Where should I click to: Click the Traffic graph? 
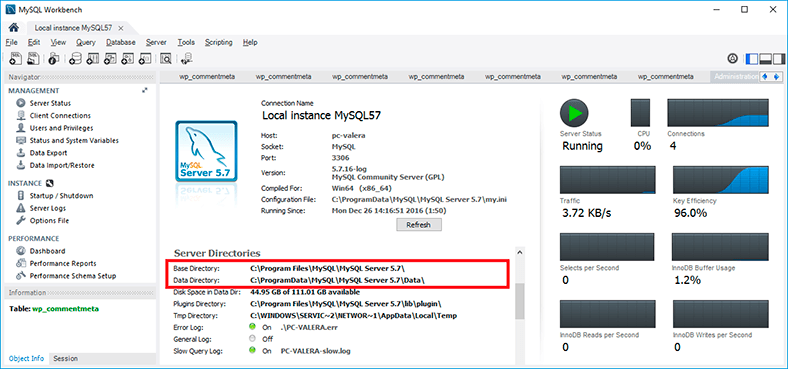coord(608,180)
